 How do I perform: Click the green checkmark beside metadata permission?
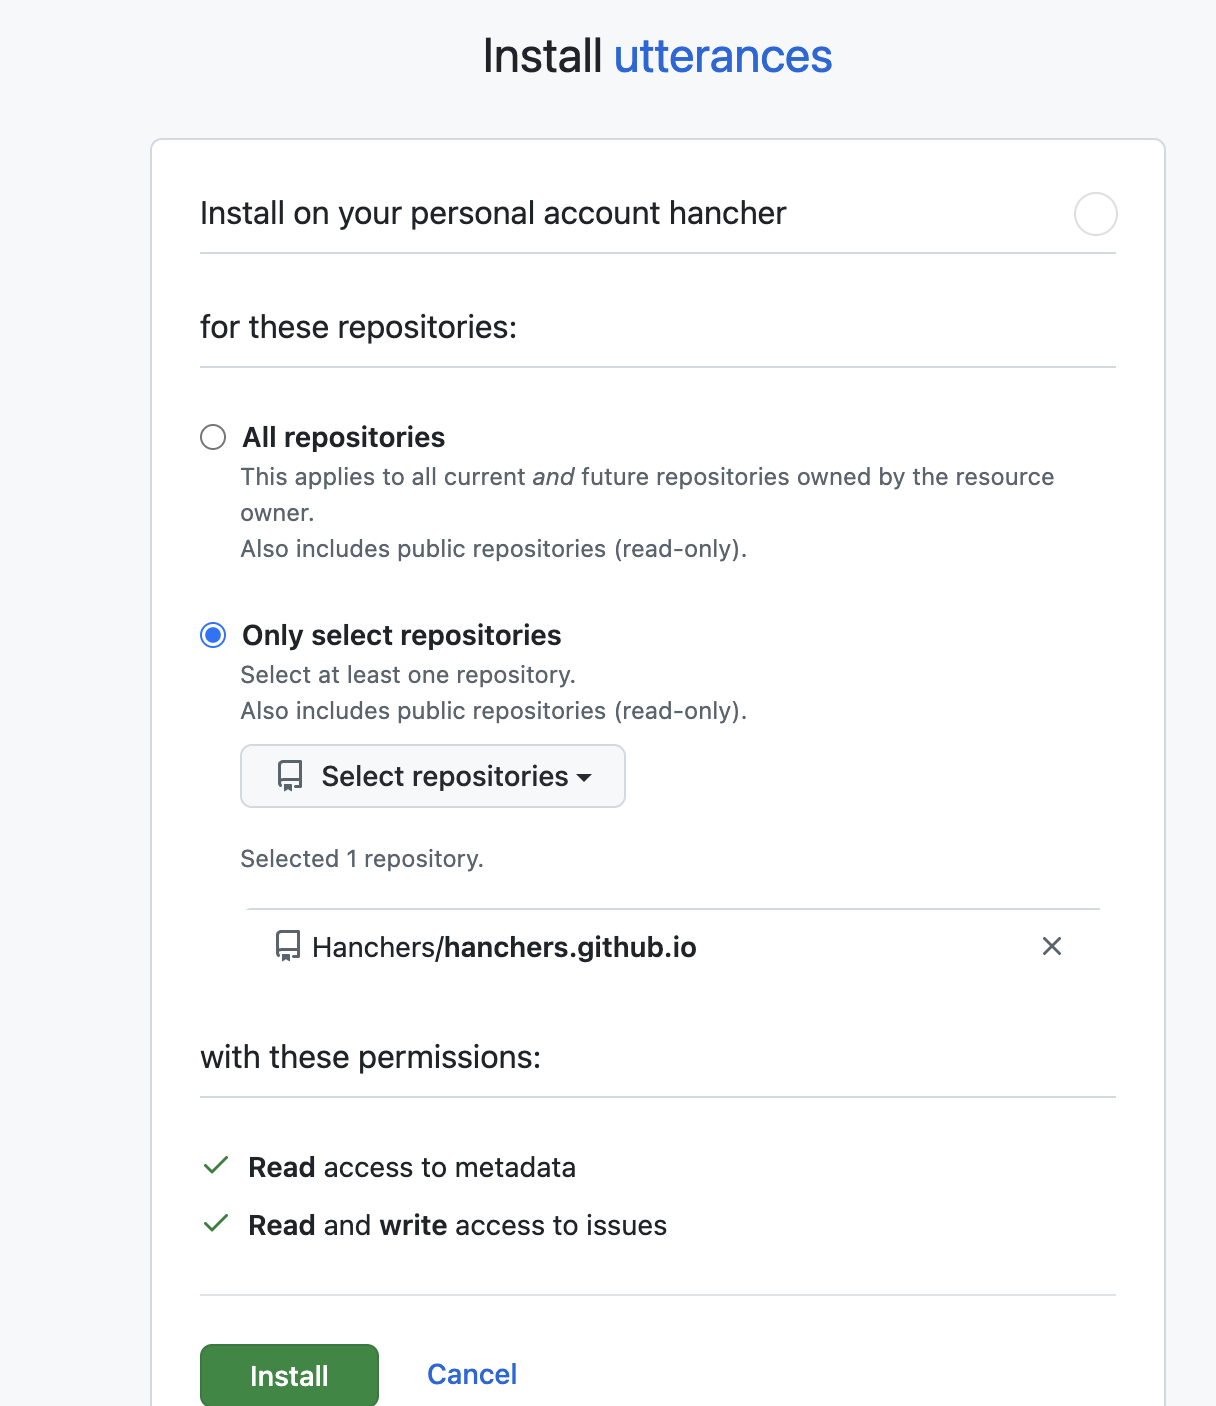coord(216,1166)
